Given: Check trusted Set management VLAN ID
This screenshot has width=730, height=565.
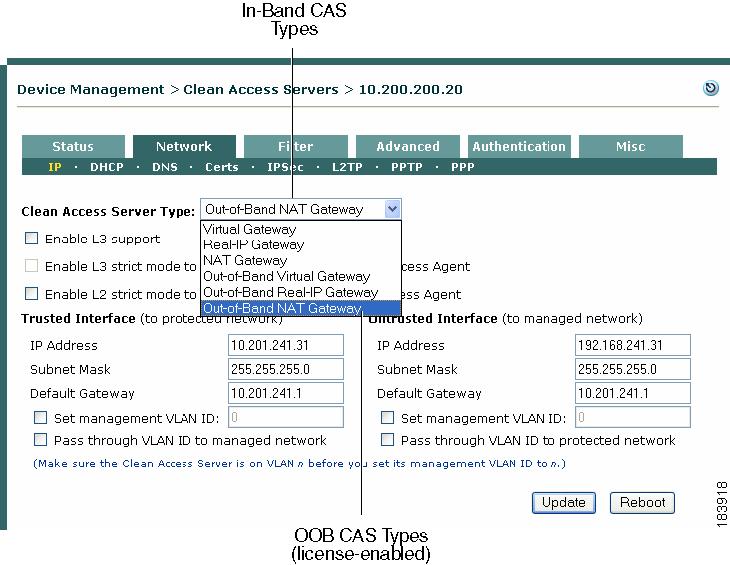Looking at the screenshot, I should [x=41, y=417].
